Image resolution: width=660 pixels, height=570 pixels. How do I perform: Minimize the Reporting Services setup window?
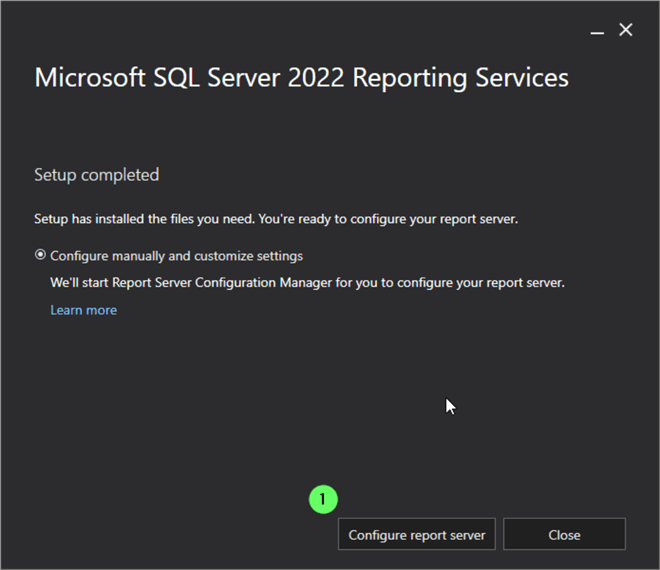(x=597, y=31)
